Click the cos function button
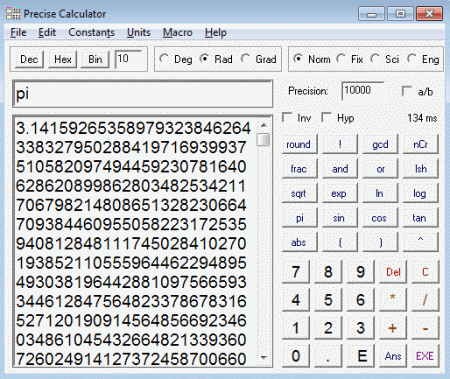The height and width of the screenshot is (379, 450). (x=380, y=218)
